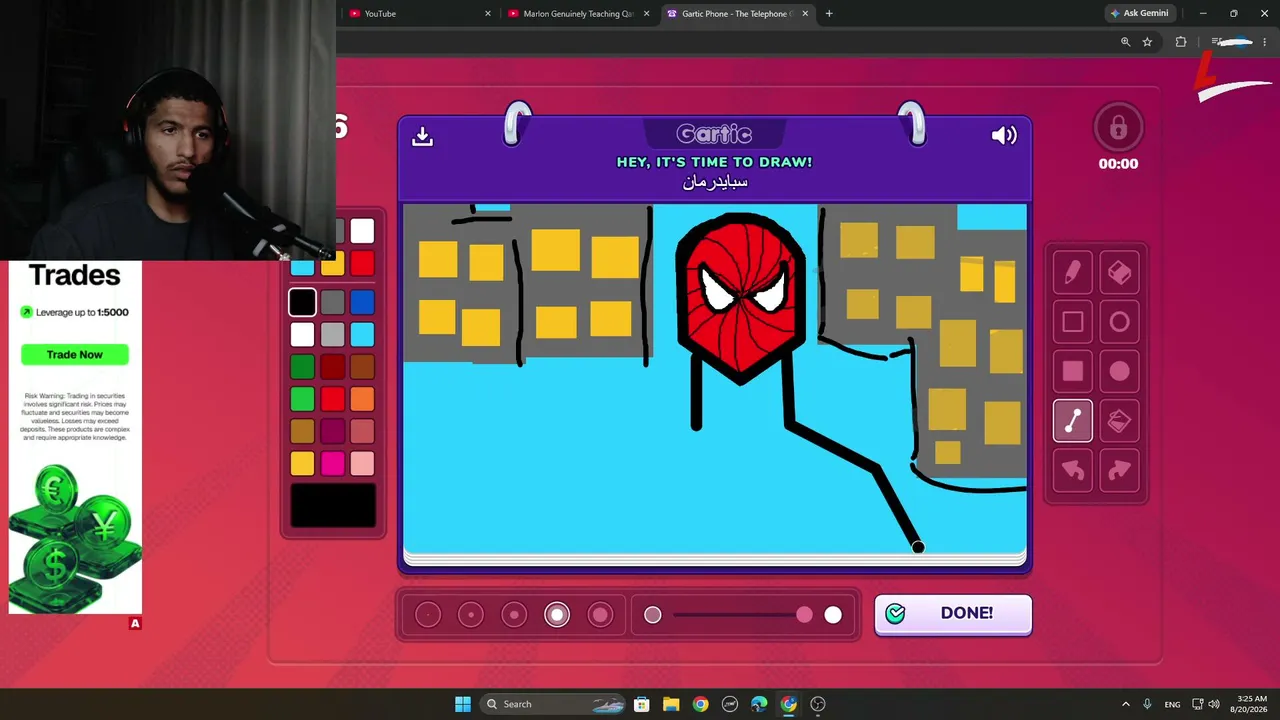Click the 00:00 timer text

[1118, 164]
